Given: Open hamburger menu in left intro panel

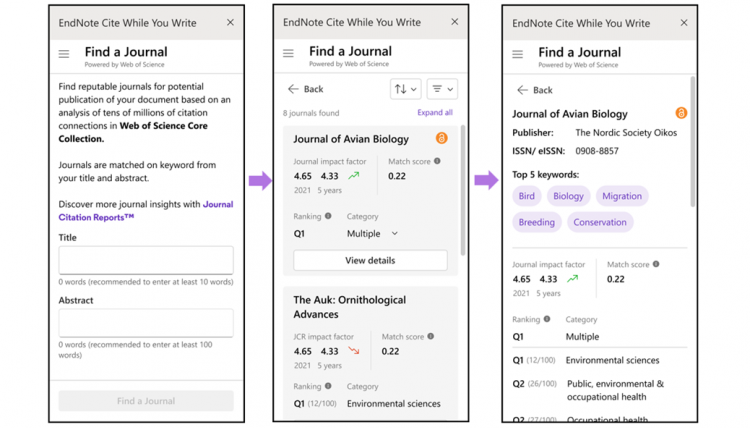Looking at the screenshot, I should coord(64,54).
